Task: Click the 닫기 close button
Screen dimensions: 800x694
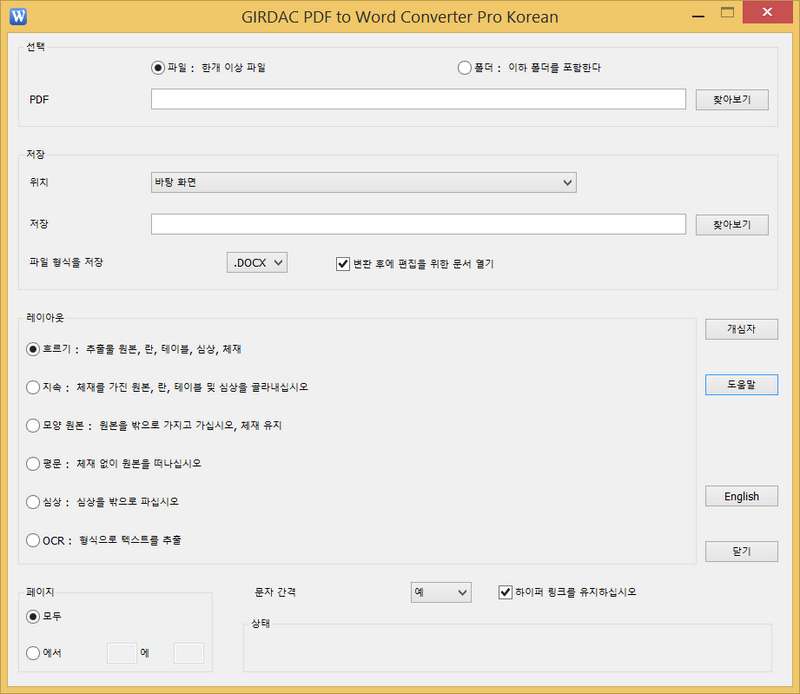Action: [741, 551]
